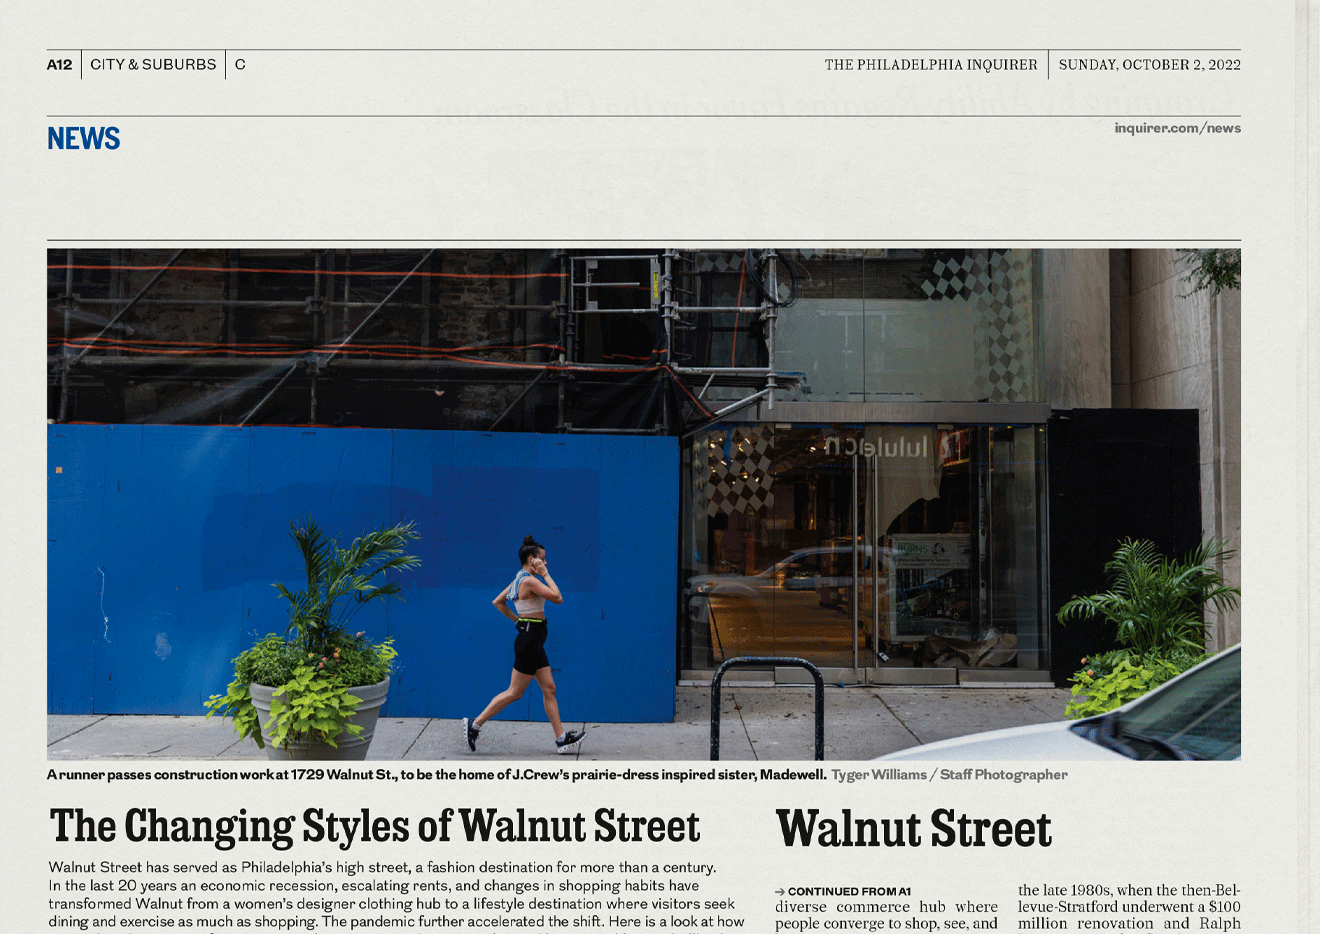Click the arrow icon before CONTINUED FROM A1
The width and height of the screenshot is (1320, 934).
click(x=780, y=891)
